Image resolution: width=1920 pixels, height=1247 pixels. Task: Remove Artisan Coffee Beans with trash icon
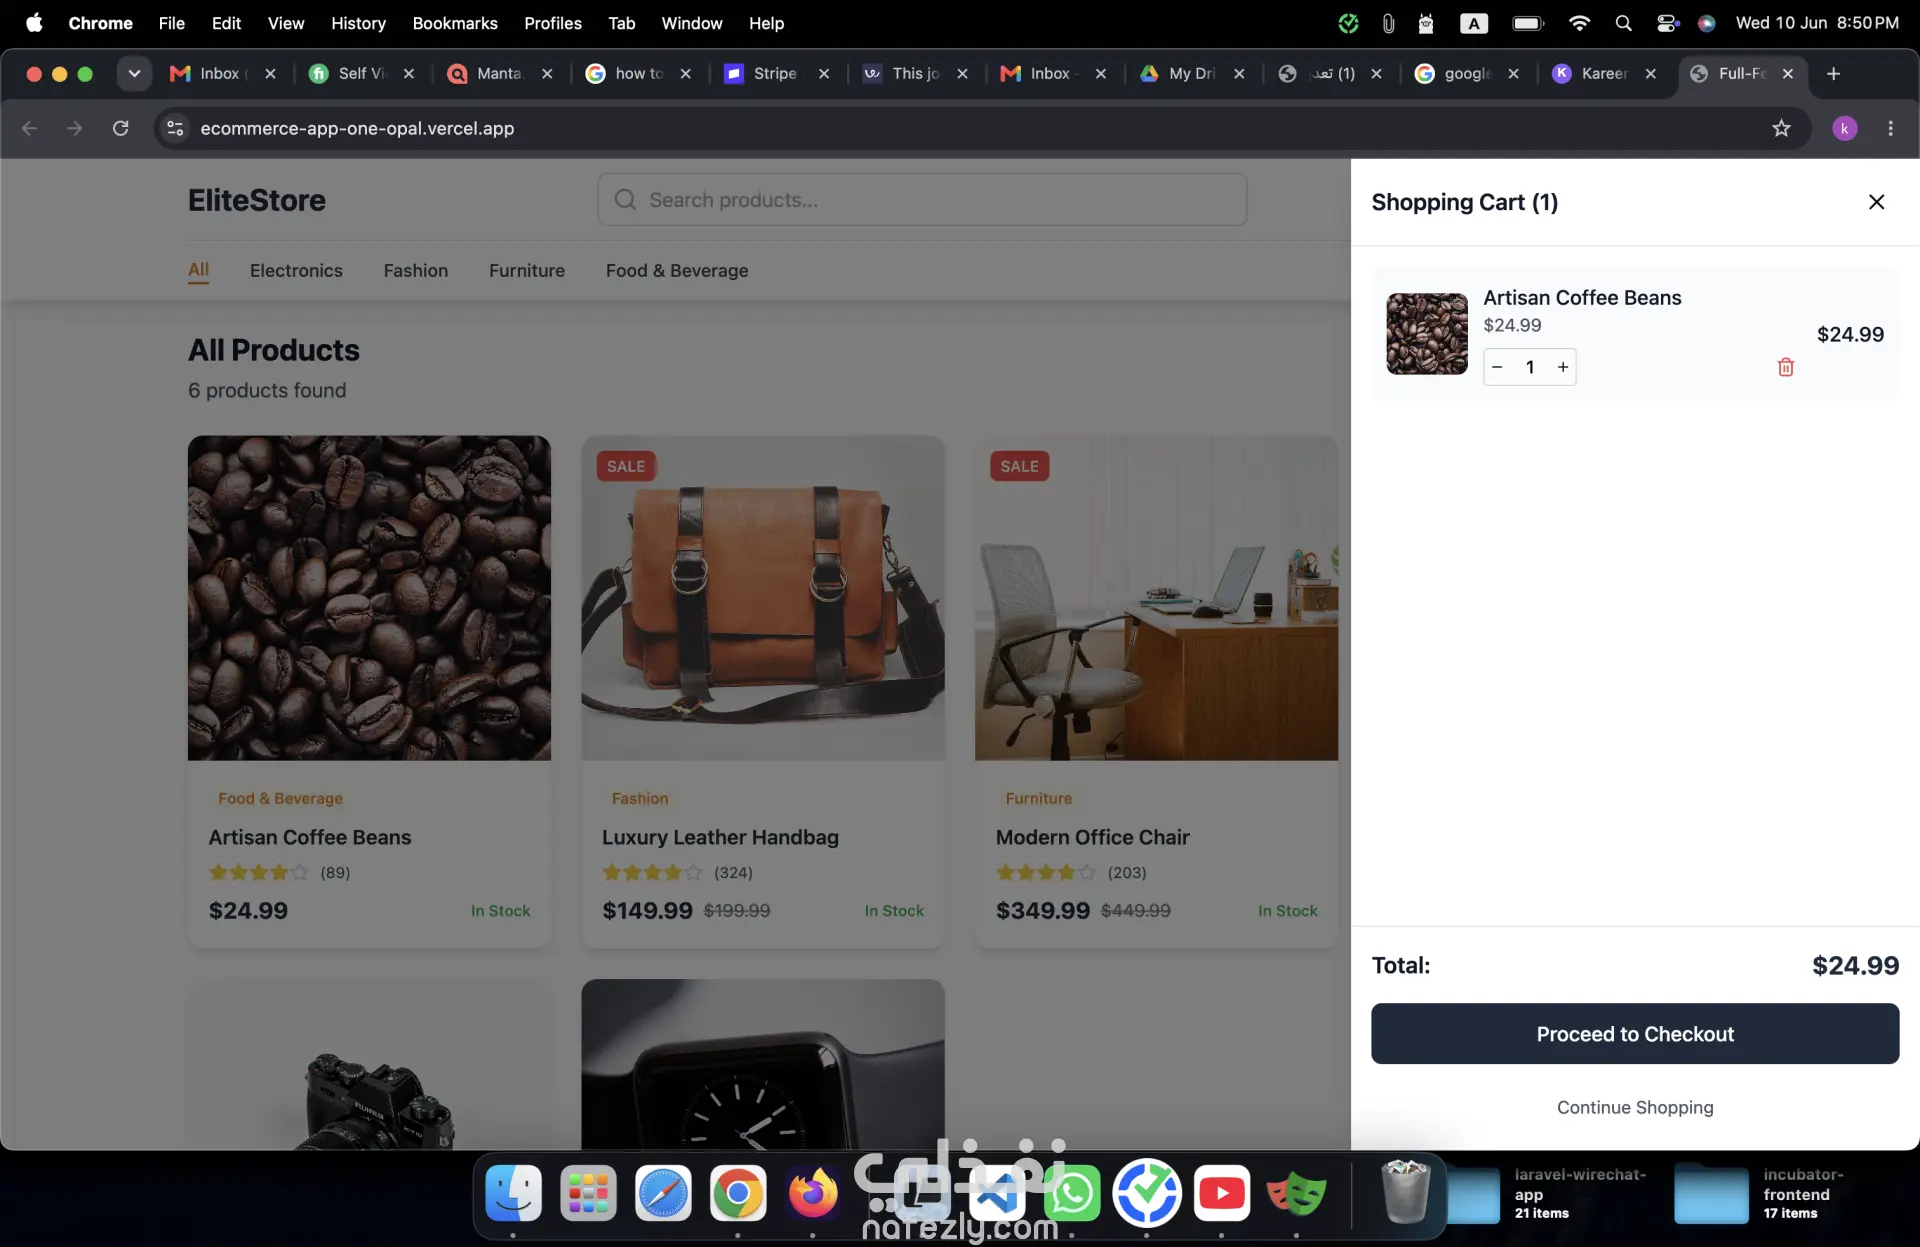[x=1786, y=367]
